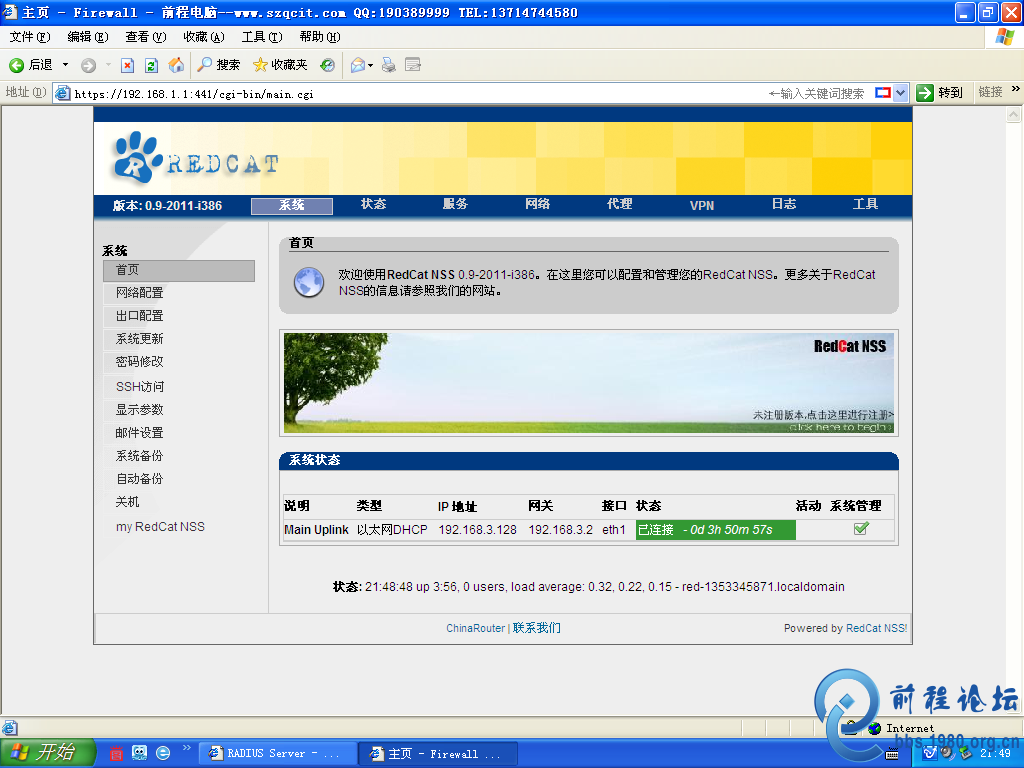Open the Mail button dropdown arrow

[371, 65]
